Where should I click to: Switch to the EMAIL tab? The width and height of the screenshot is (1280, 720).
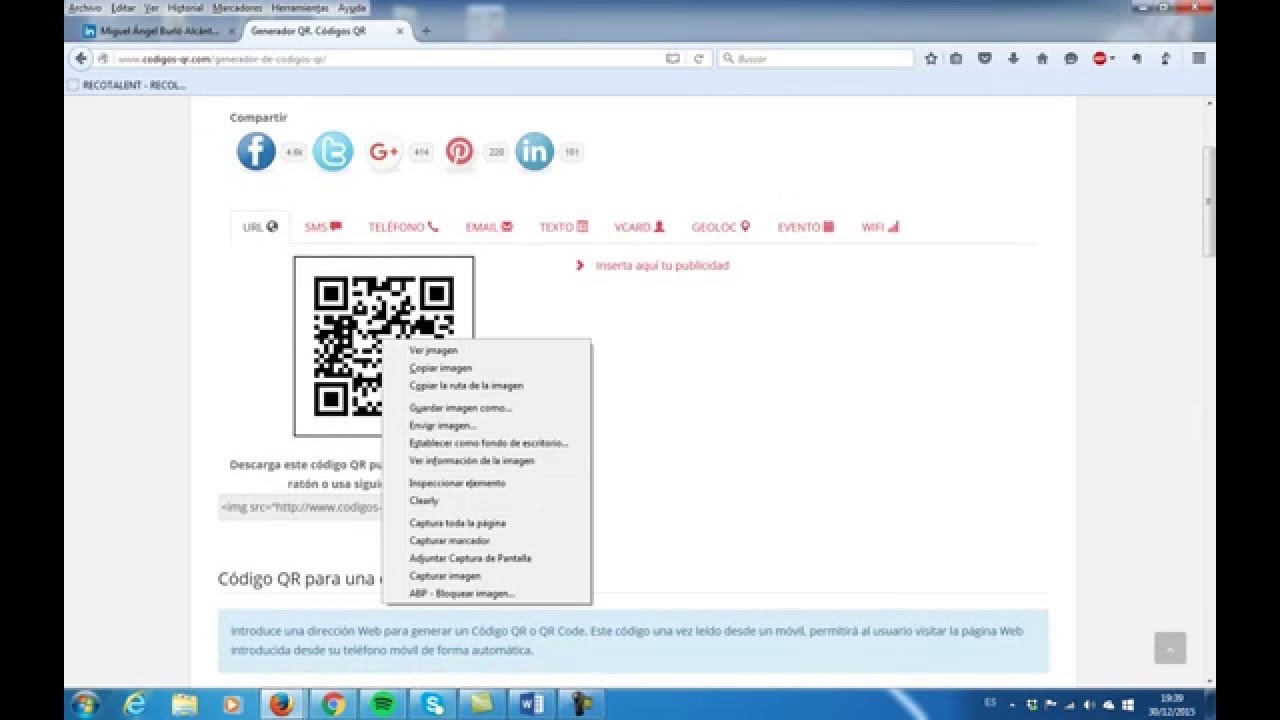489,227
